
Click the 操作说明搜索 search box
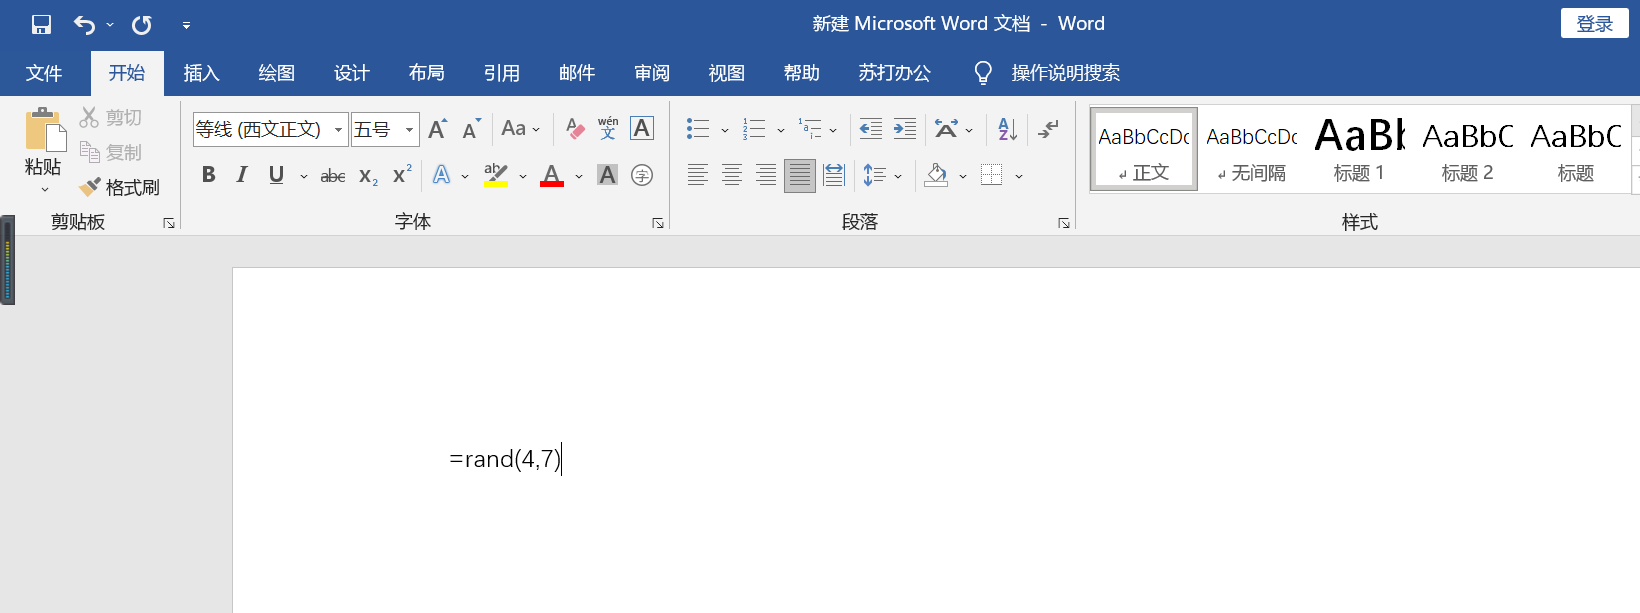(1065, 73)
